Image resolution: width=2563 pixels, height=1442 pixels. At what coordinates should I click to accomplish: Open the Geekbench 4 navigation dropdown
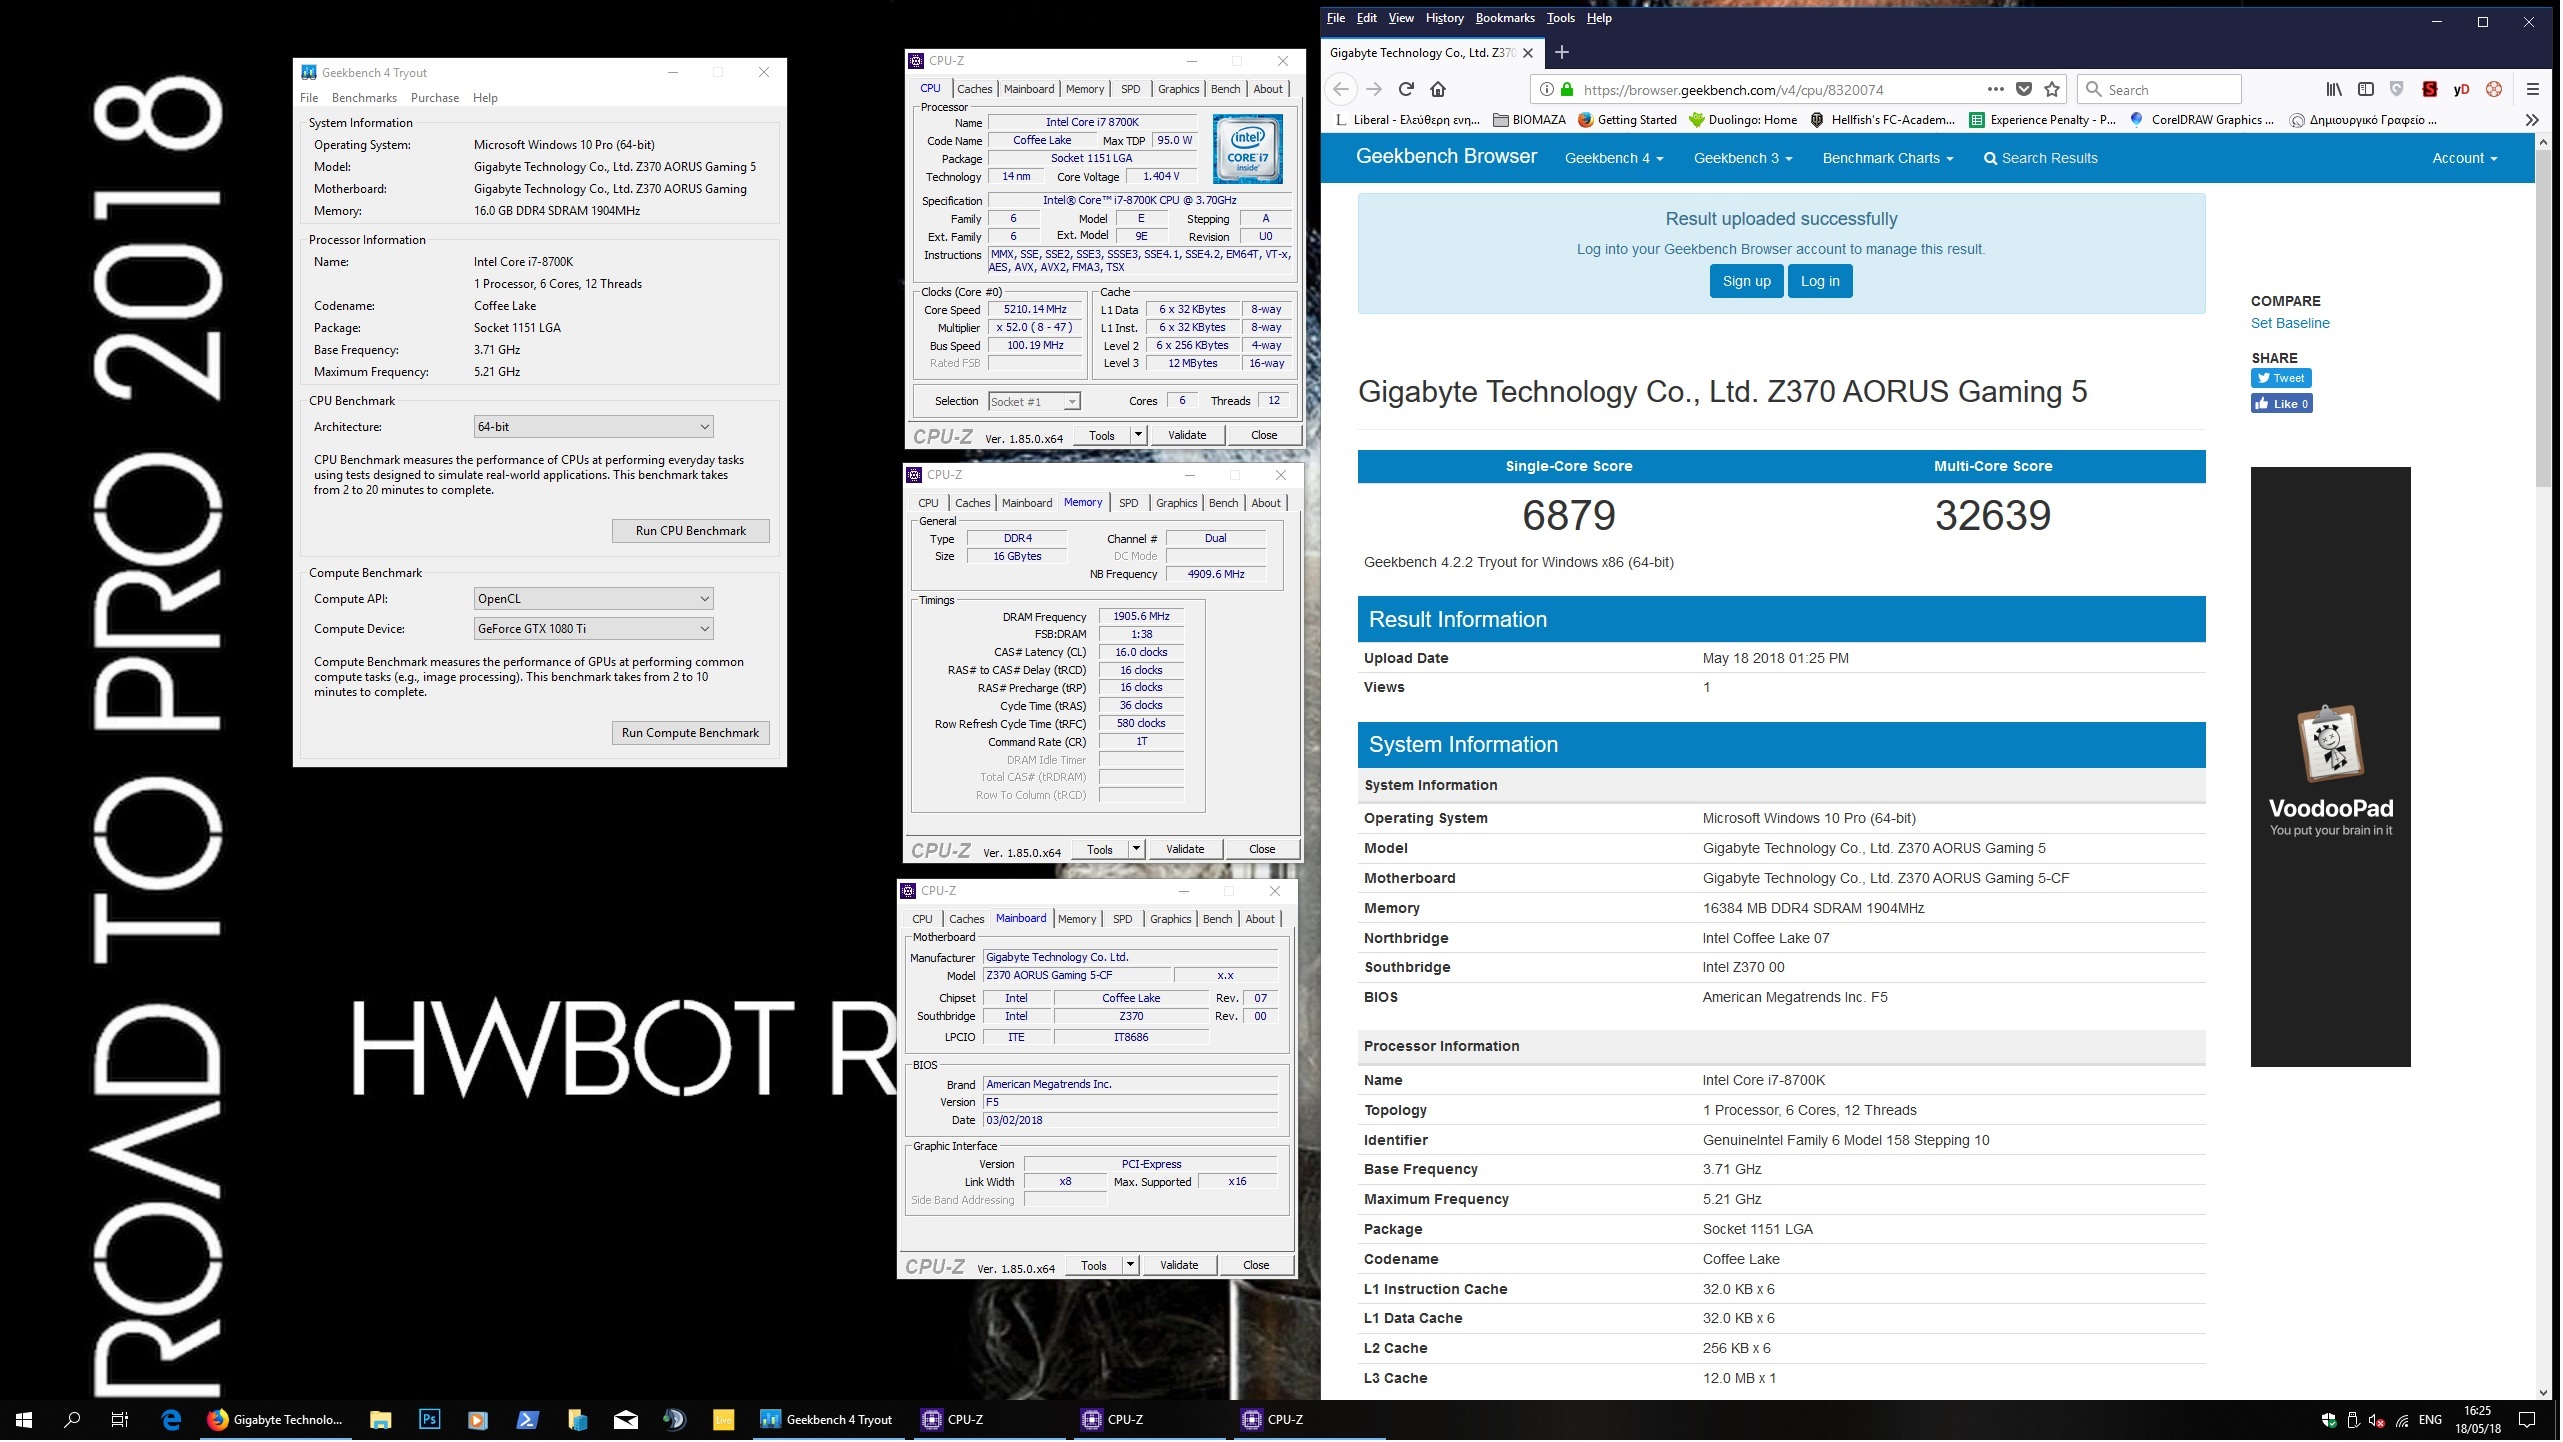(x=1616, y=159)
